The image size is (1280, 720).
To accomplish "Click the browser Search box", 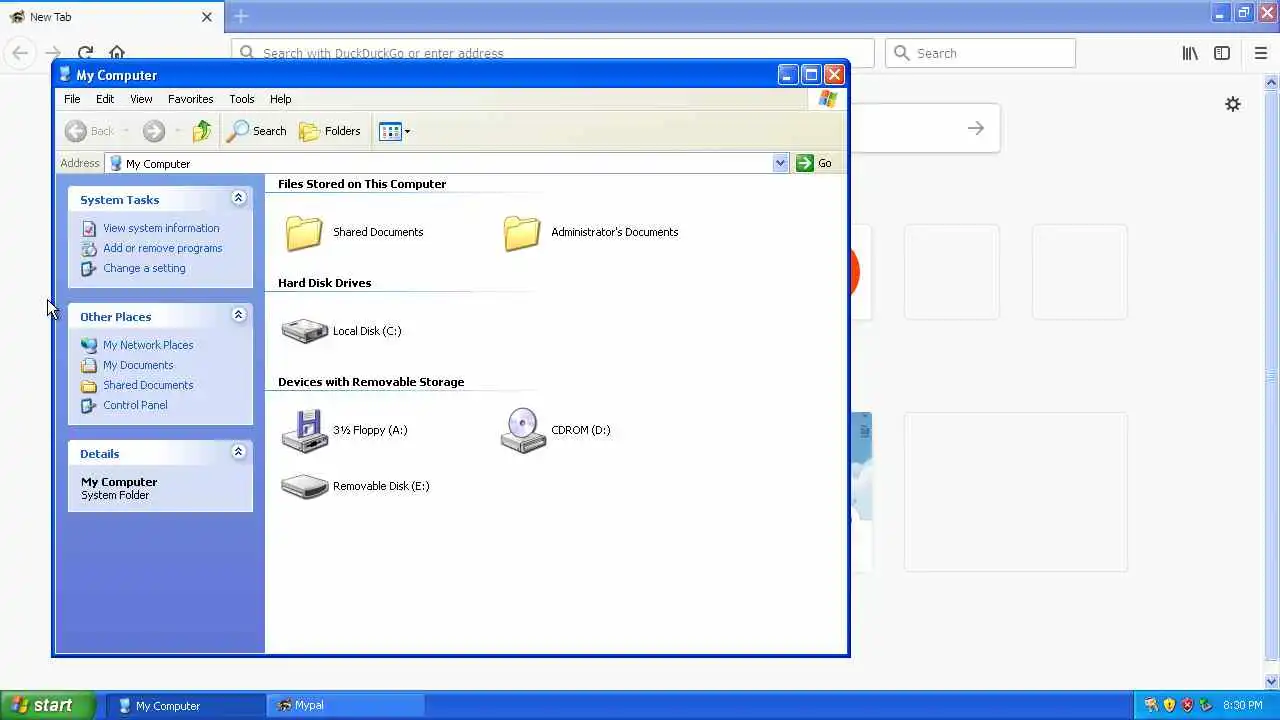I will tap(980, 53).
